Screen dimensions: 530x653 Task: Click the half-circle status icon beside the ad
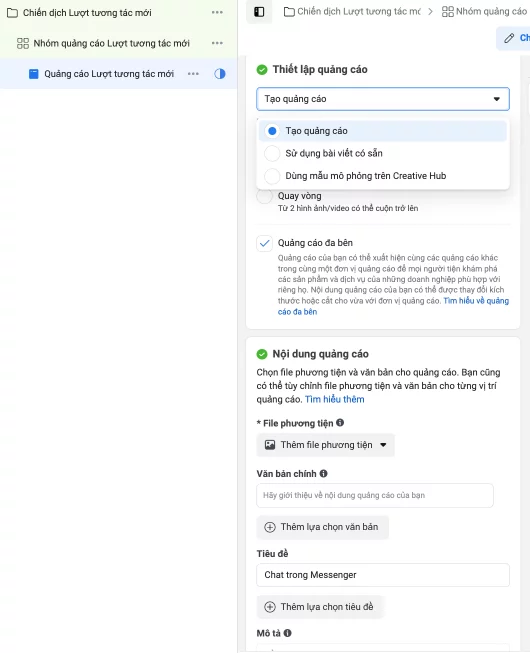pyautogui.click(x=220, y=74)
